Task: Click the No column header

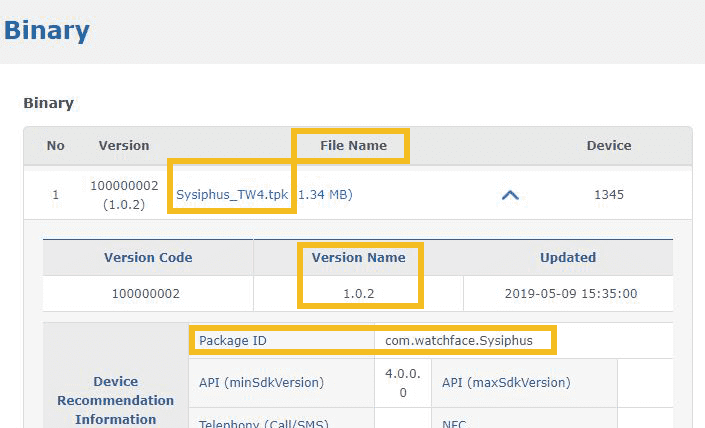Action: coord(56,145)
